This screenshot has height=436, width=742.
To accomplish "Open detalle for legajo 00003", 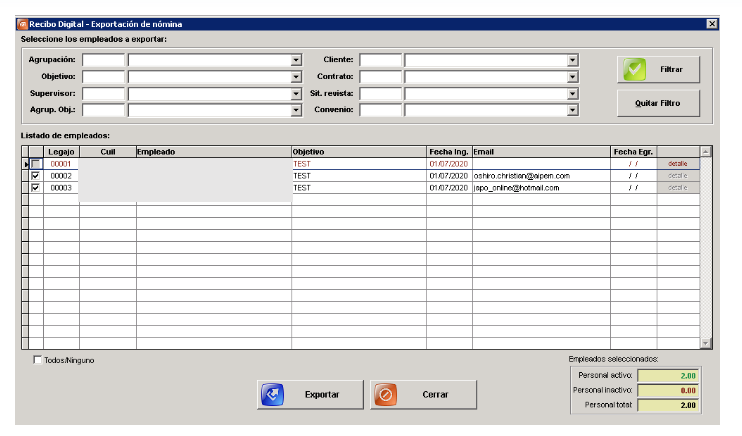I will point(678,187).
